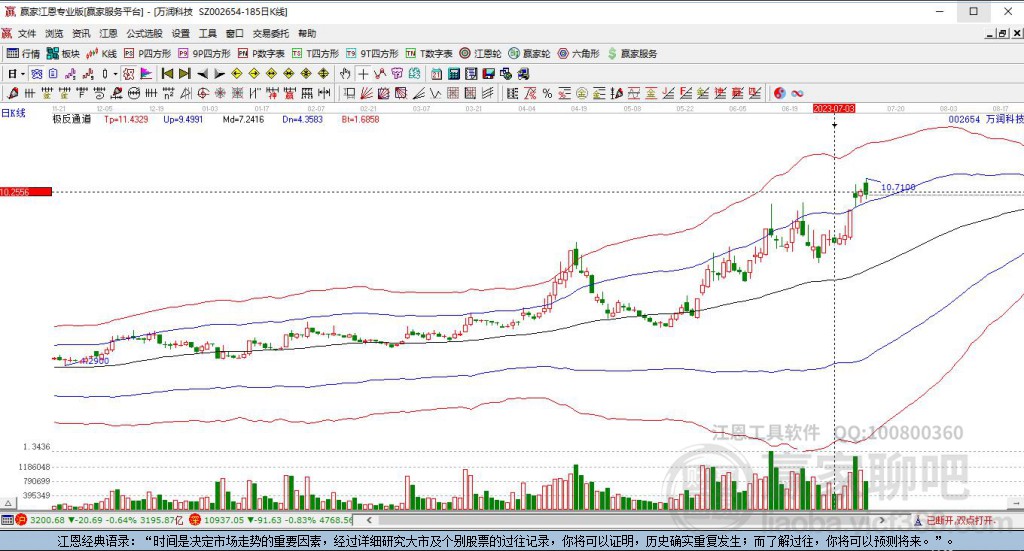1024x551 pixels.
Task: Click the small up-triangle at volume pane left
Action: click(8, 503)
